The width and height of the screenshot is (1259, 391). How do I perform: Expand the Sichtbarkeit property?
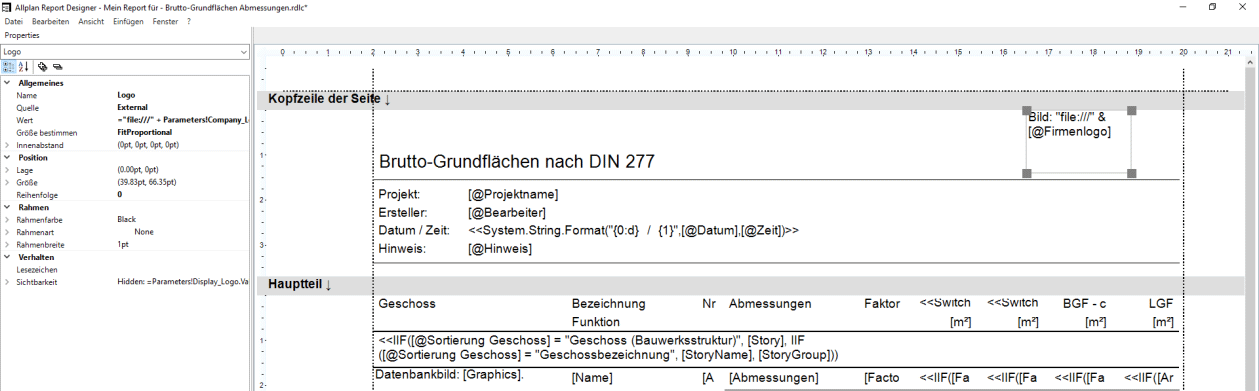click(x=6, y=282)
